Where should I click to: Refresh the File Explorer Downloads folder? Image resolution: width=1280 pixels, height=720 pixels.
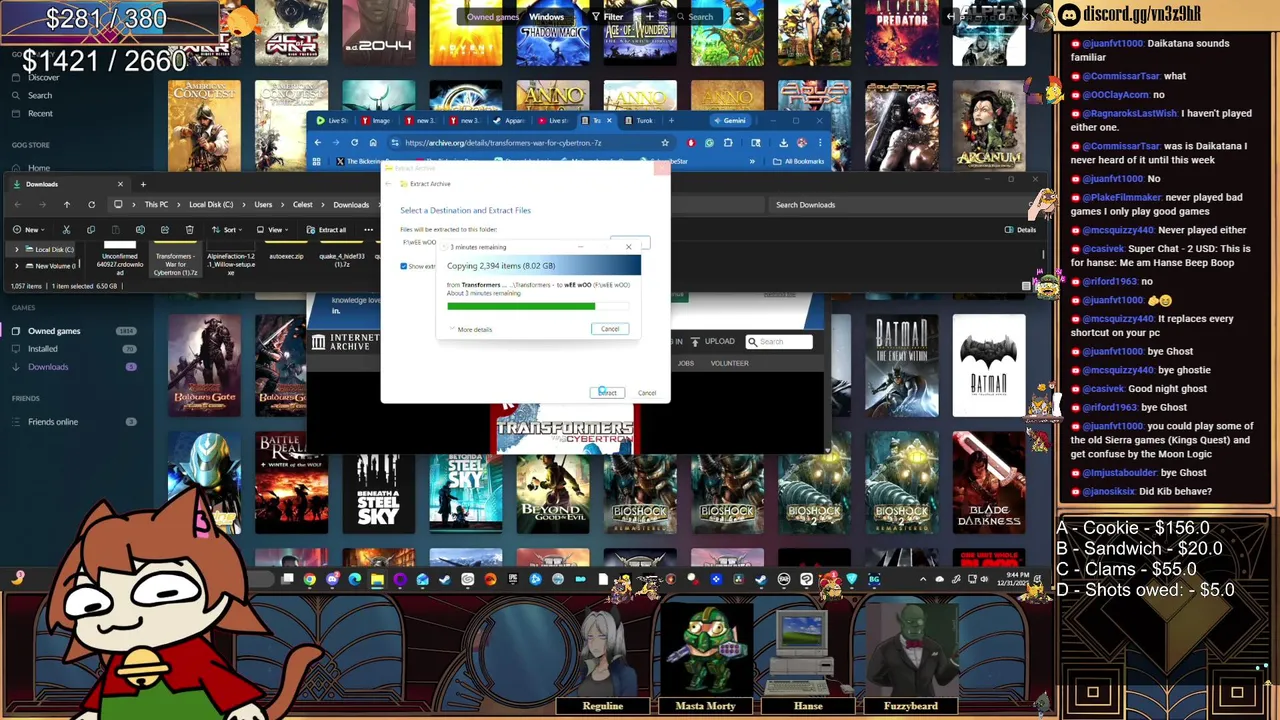(91, 205)
